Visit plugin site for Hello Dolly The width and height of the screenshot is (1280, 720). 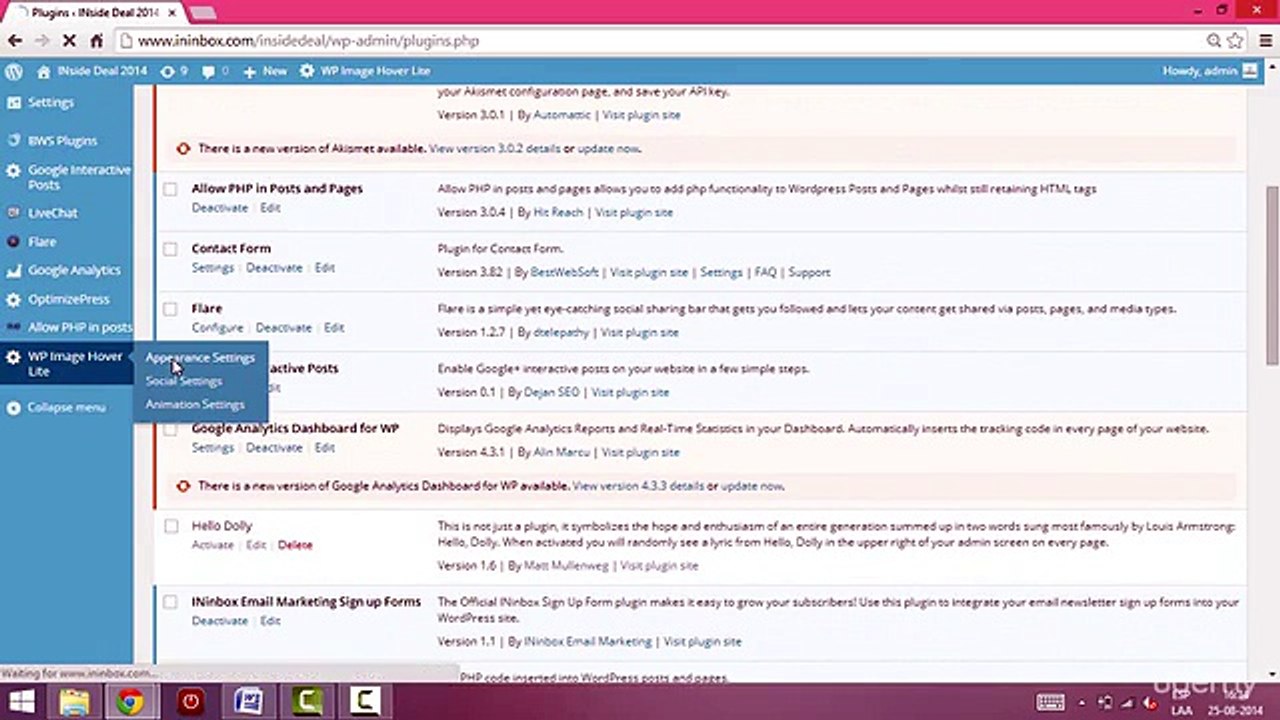(x=660, y=566)
